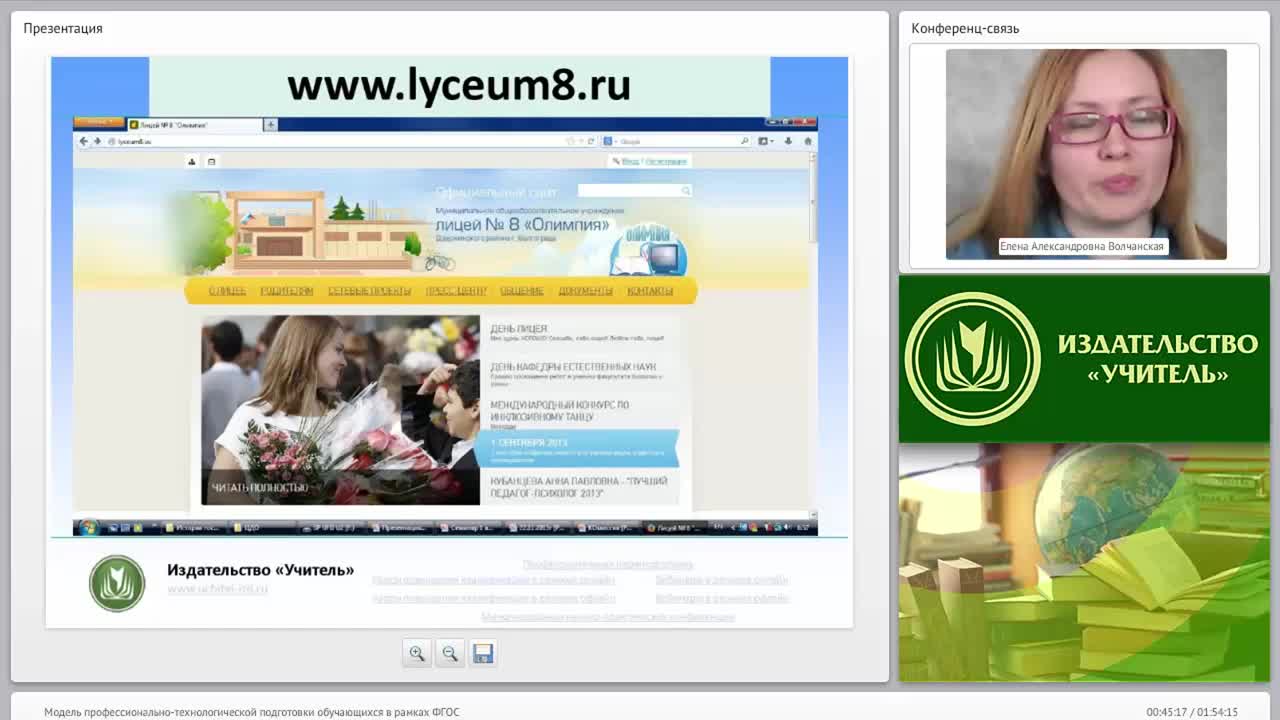Screen dimensions: 1280x720
Task: Click the browser home icon in slide
Action: coord(808,142)
